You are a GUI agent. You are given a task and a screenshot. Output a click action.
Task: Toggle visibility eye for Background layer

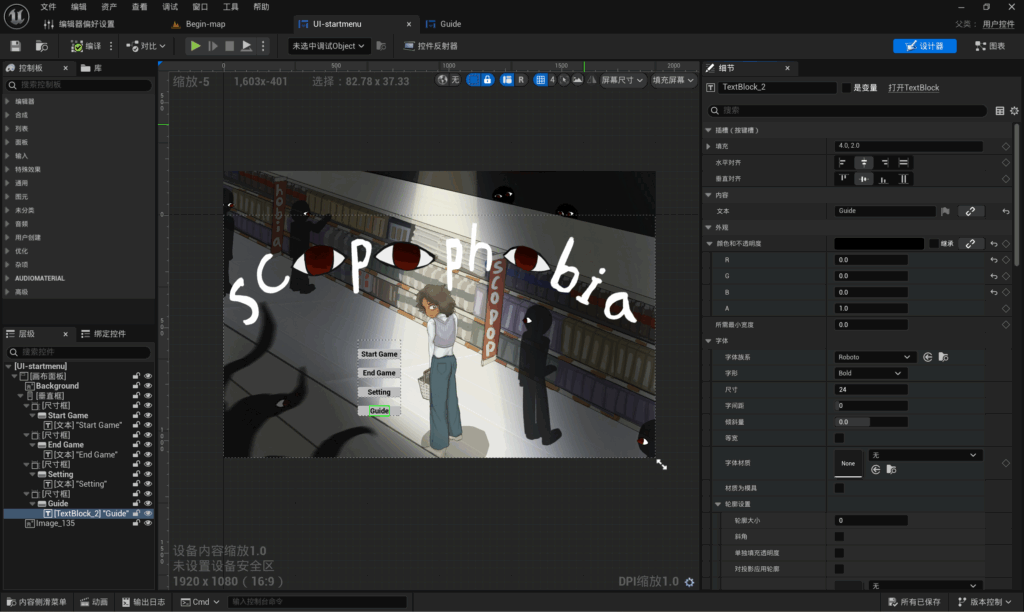148,386
